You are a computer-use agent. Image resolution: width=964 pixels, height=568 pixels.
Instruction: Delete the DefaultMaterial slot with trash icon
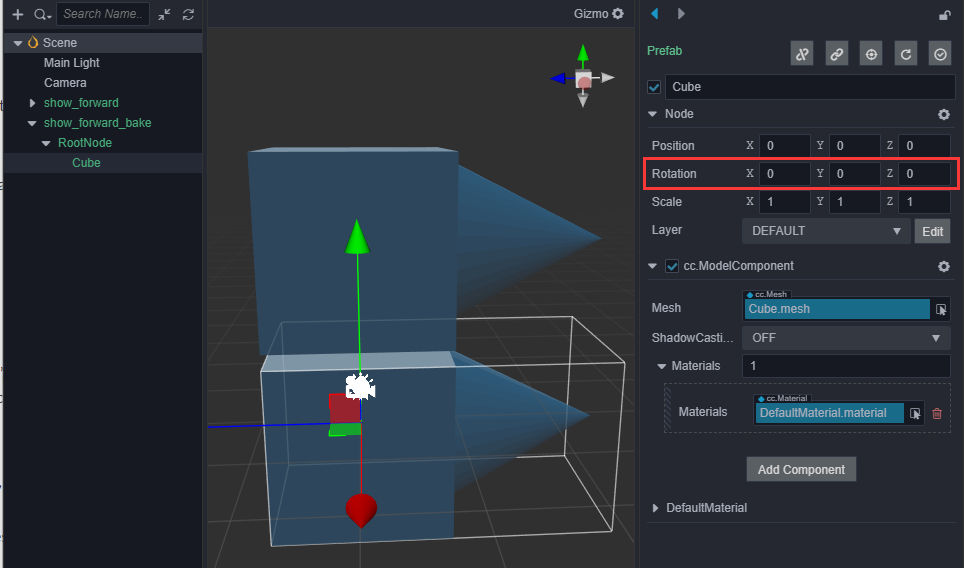point(937,413)
